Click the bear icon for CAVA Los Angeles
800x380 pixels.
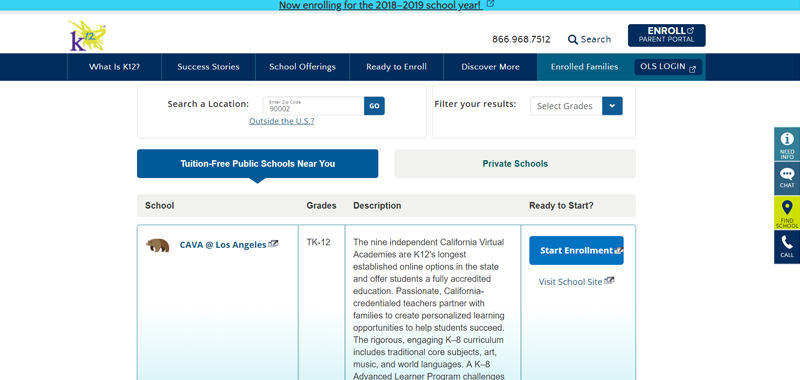point(157,245)
